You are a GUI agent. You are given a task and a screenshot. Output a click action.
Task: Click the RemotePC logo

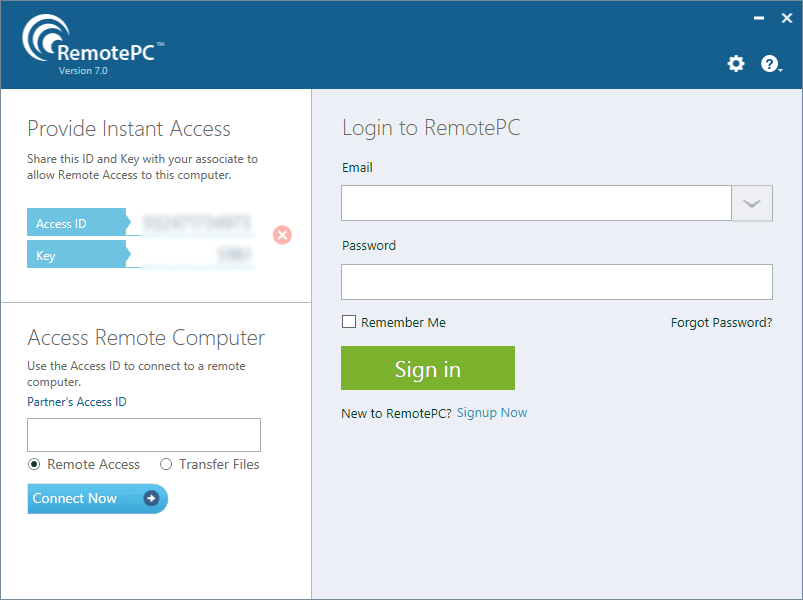(x=93, y=40)
